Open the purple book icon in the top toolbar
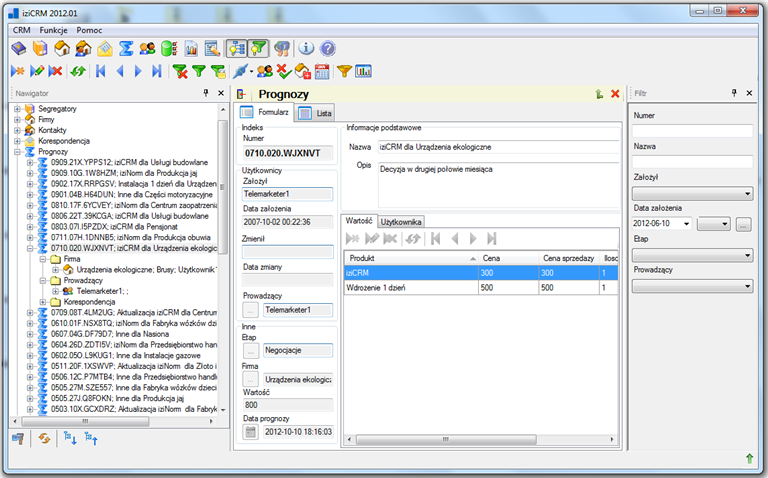 19,48
